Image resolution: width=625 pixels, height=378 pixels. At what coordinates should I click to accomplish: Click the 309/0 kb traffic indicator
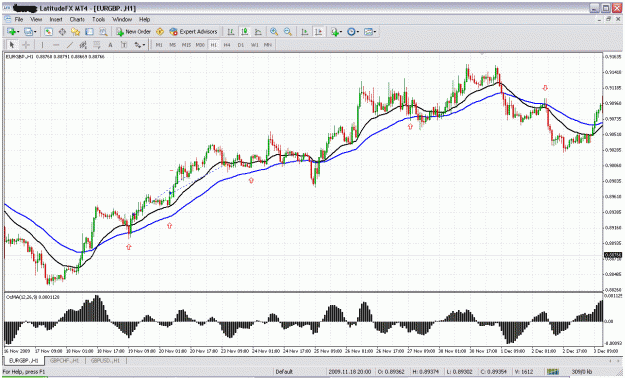tap(582, 372)
